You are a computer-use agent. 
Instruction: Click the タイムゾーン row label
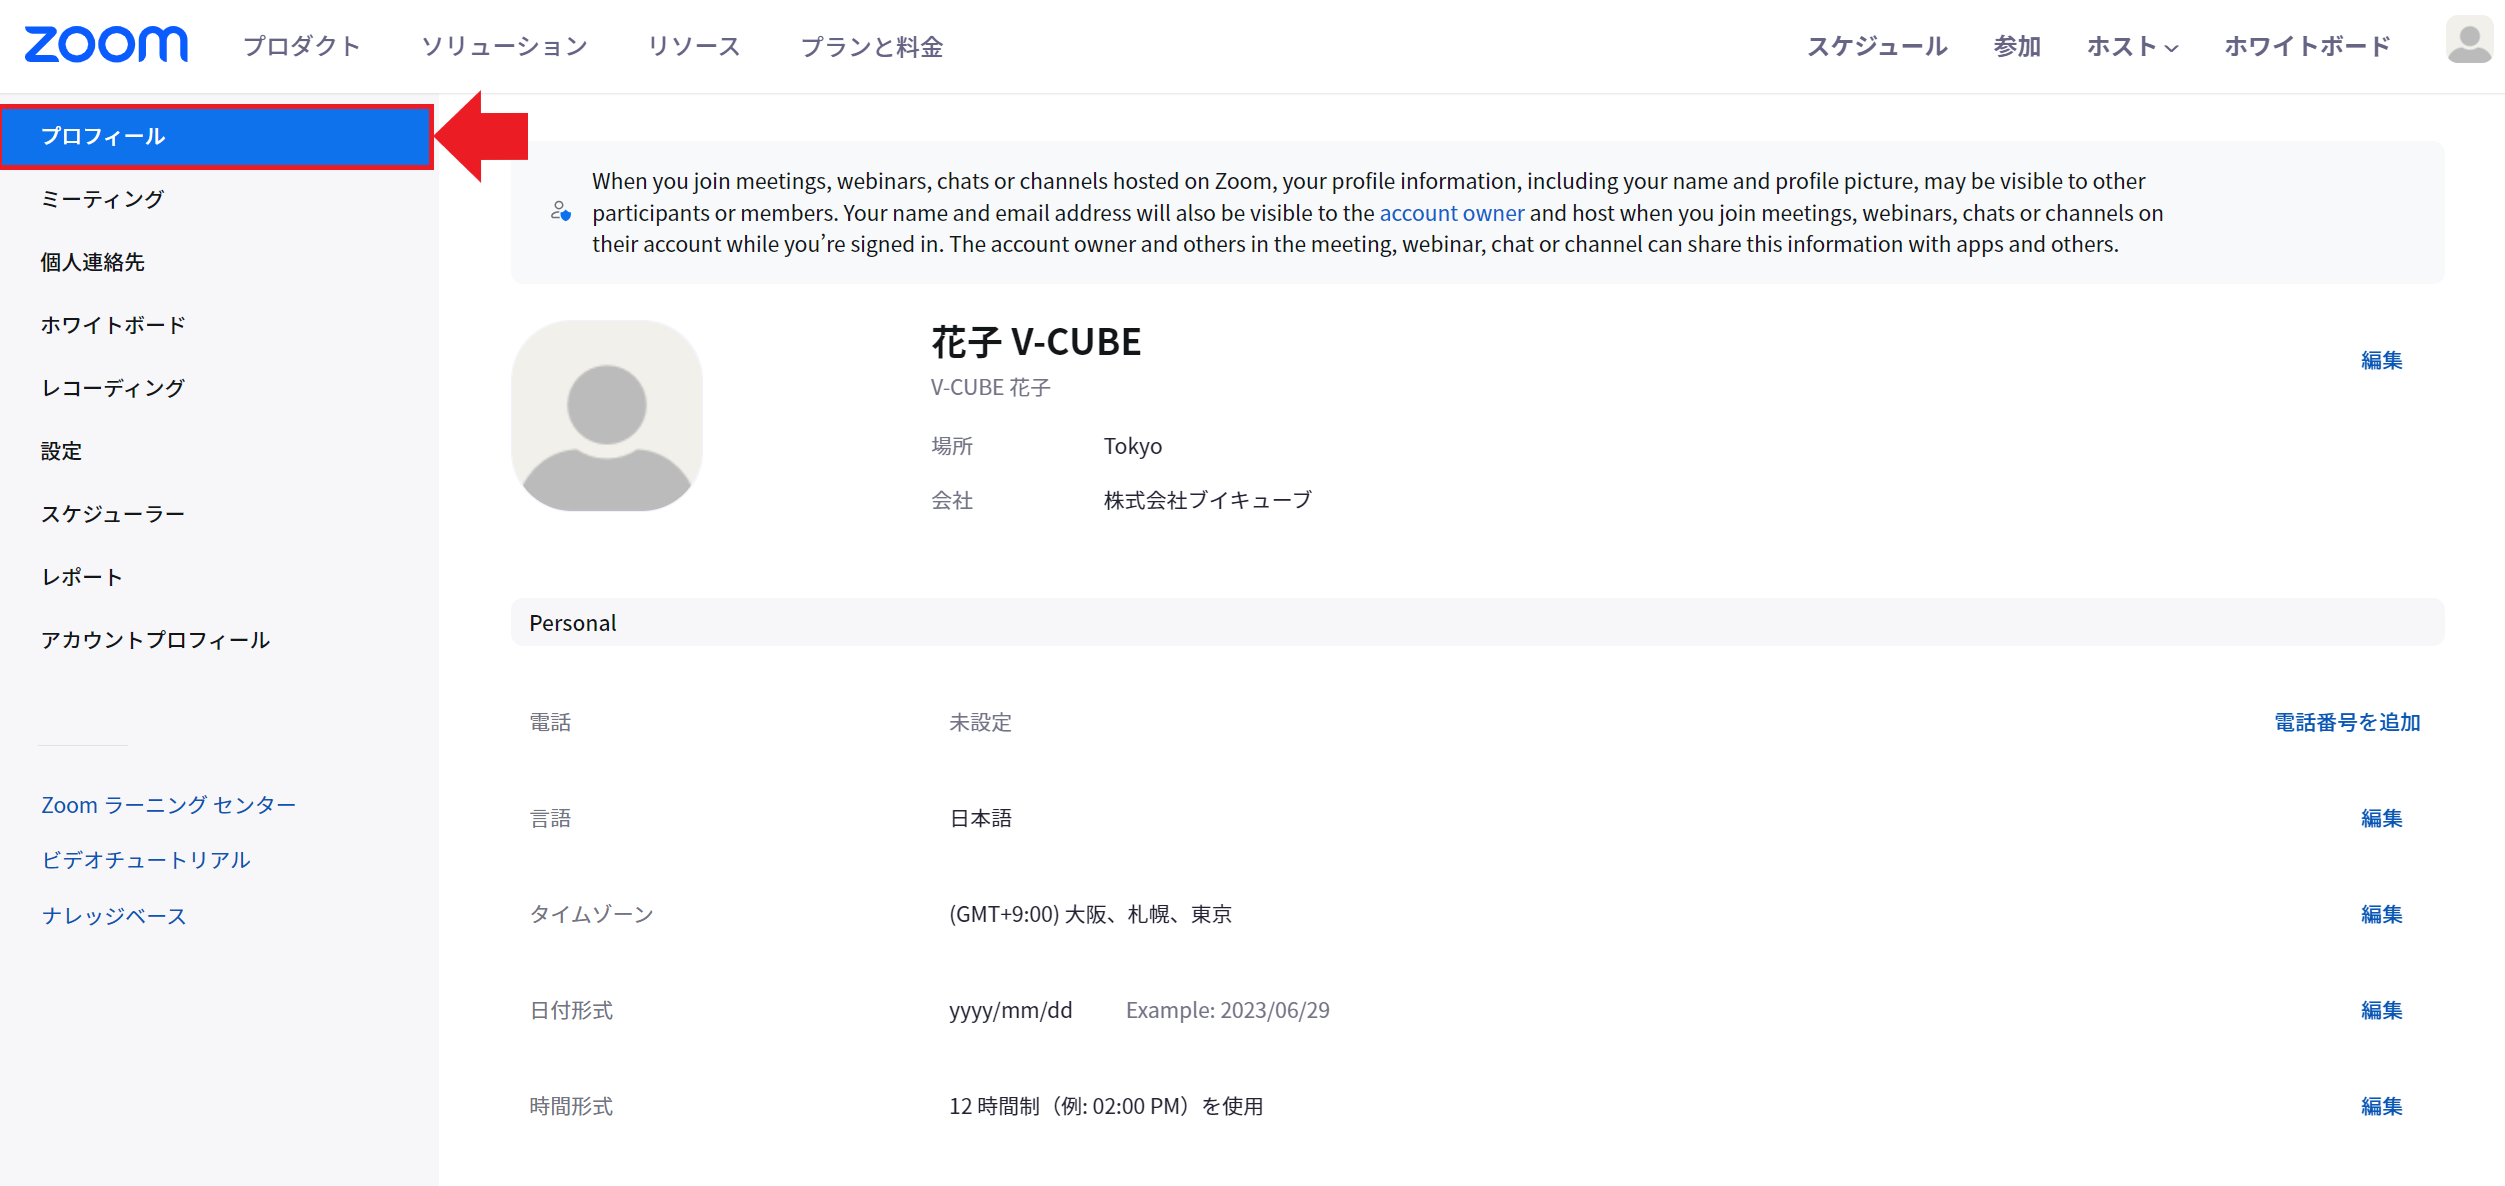(x=591, y=914)
